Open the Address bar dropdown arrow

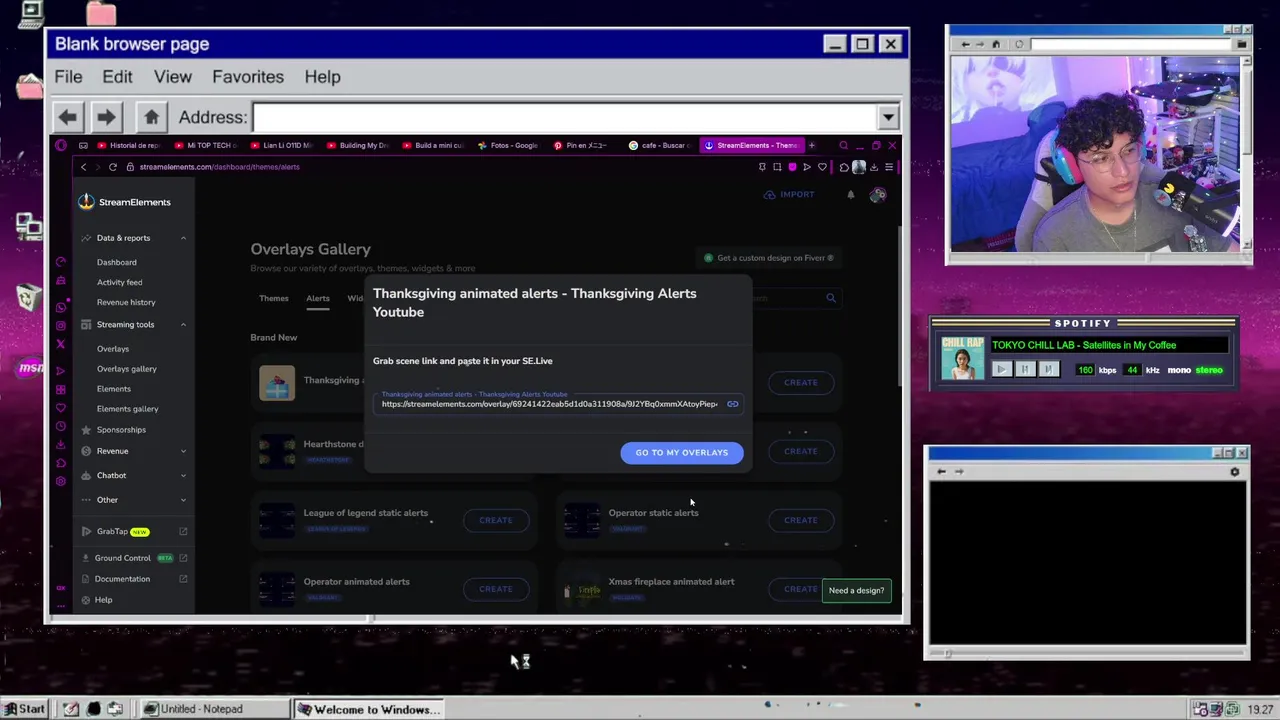point(888,117)
